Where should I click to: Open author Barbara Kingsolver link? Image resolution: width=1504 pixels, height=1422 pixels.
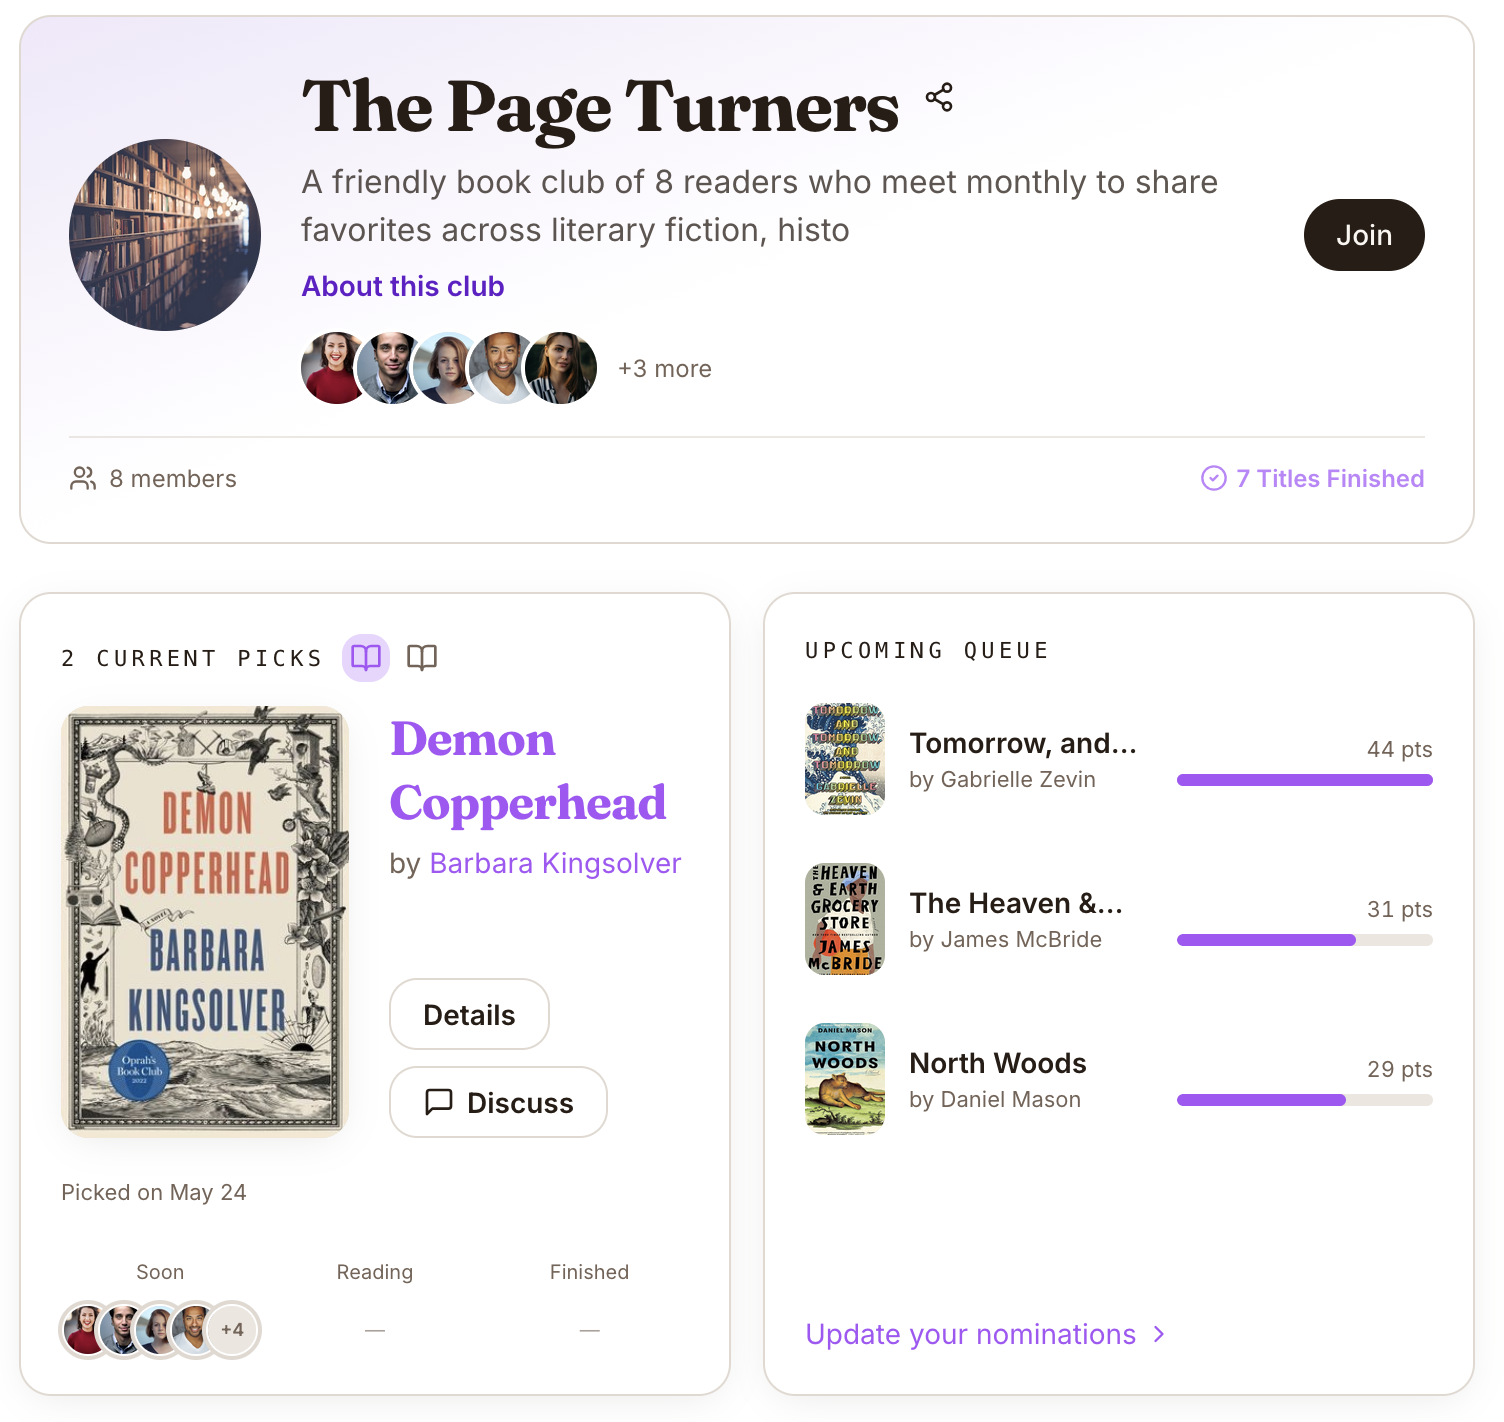point(555,863)
